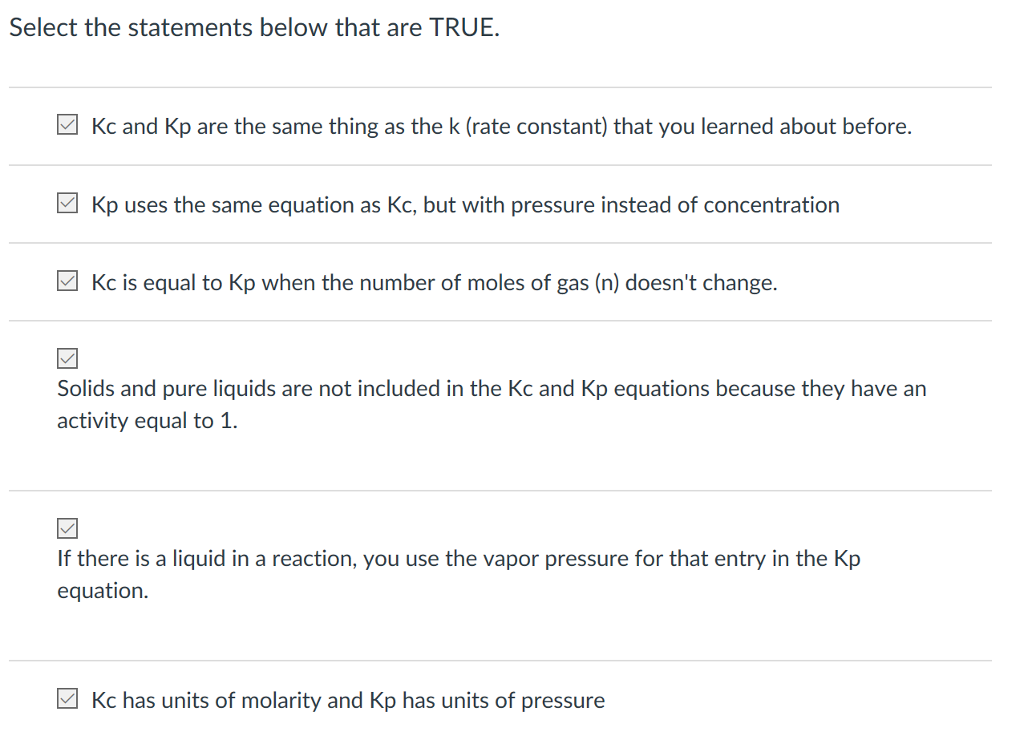Image resolution: width=1024 pixels, height=744 pixels.
Task: Select the statement about liquid vapor pressure
Action: (456, 574)
